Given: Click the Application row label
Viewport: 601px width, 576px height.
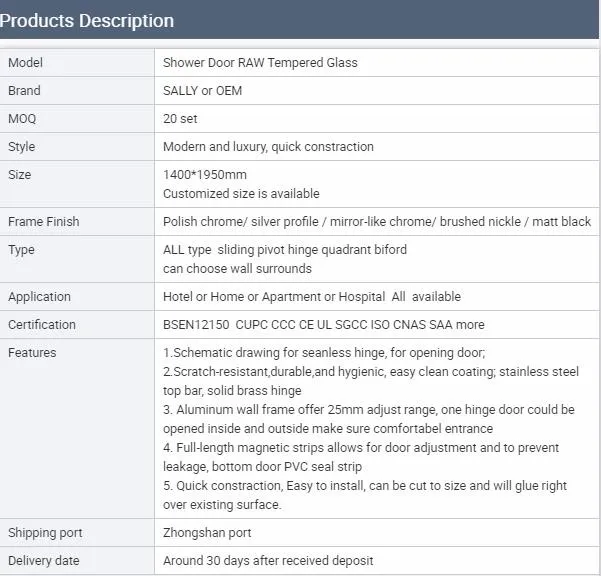Looking at the screenshot, I should coord(41,297).
